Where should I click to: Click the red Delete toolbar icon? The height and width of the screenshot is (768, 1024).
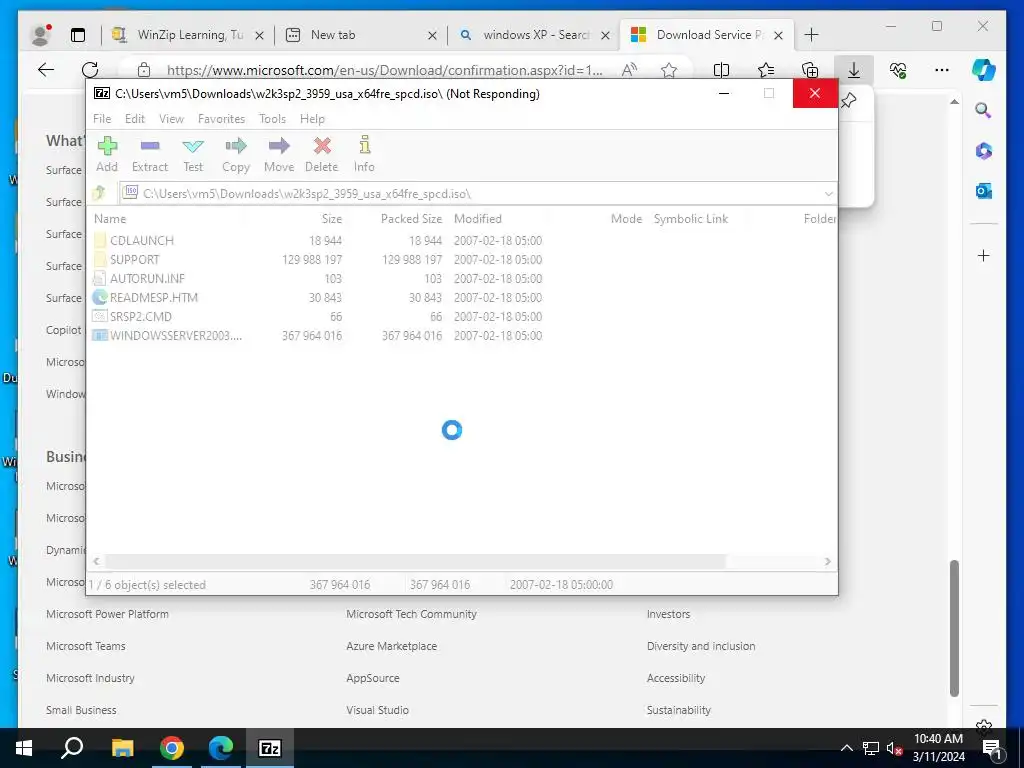(322, 145)
